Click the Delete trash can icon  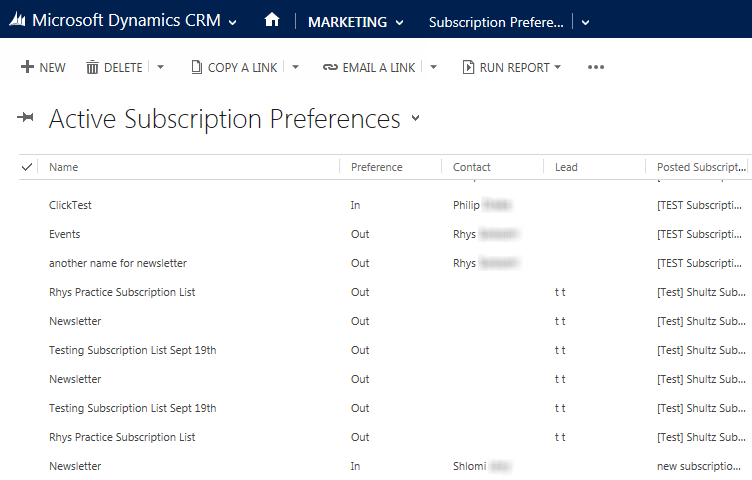[x=92, y=67]
